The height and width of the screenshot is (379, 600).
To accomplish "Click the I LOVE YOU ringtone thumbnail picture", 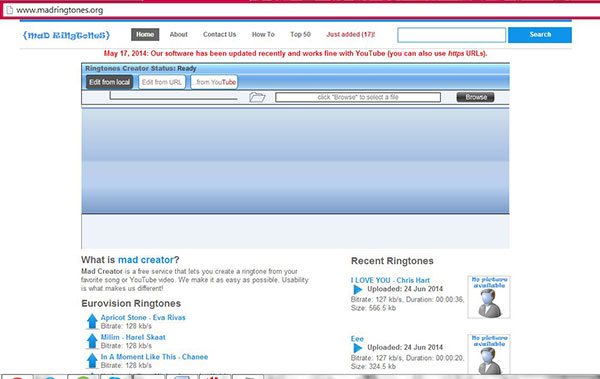I will 489,297.
